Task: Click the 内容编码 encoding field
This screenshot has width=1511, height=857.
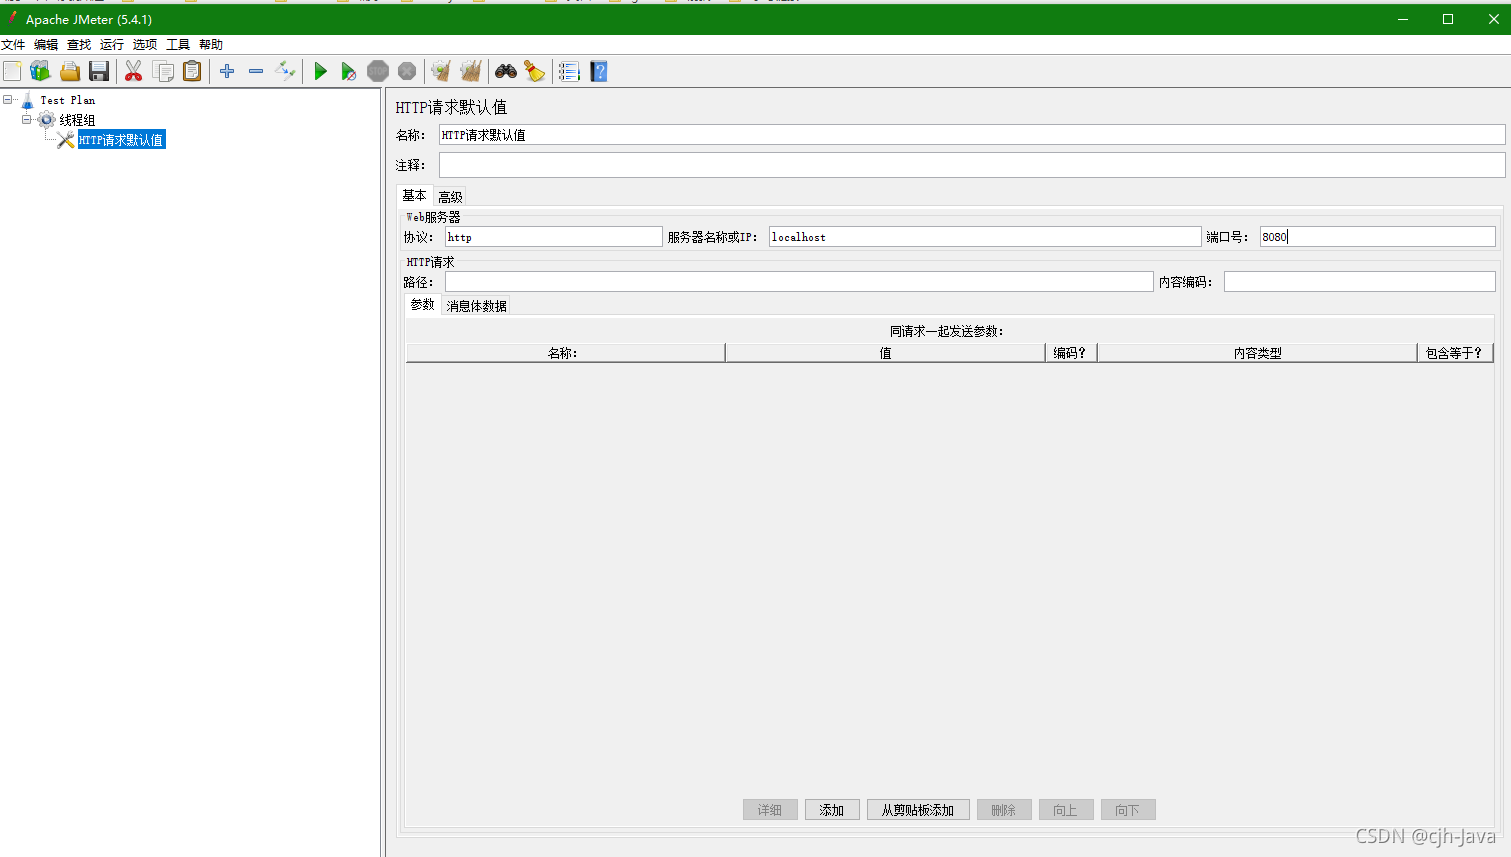Action: tap(1359, 282)
